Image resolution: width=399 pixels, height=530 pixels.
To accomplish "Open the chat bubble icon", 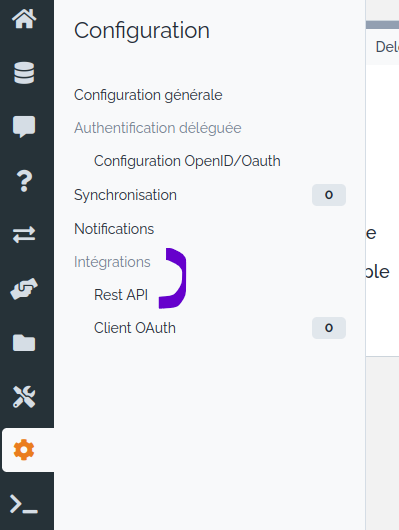I will [24, 127].
